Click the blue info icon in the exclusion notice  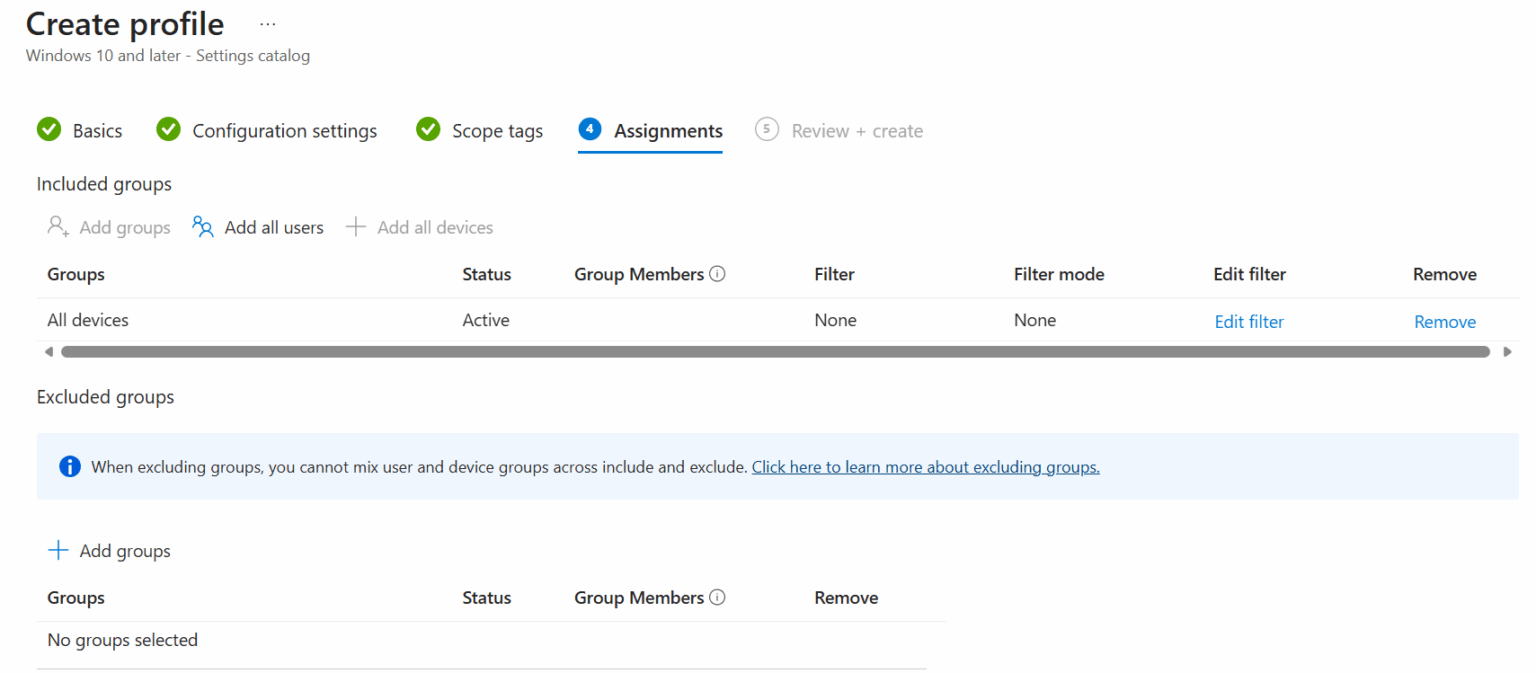[x=70, y=466]
